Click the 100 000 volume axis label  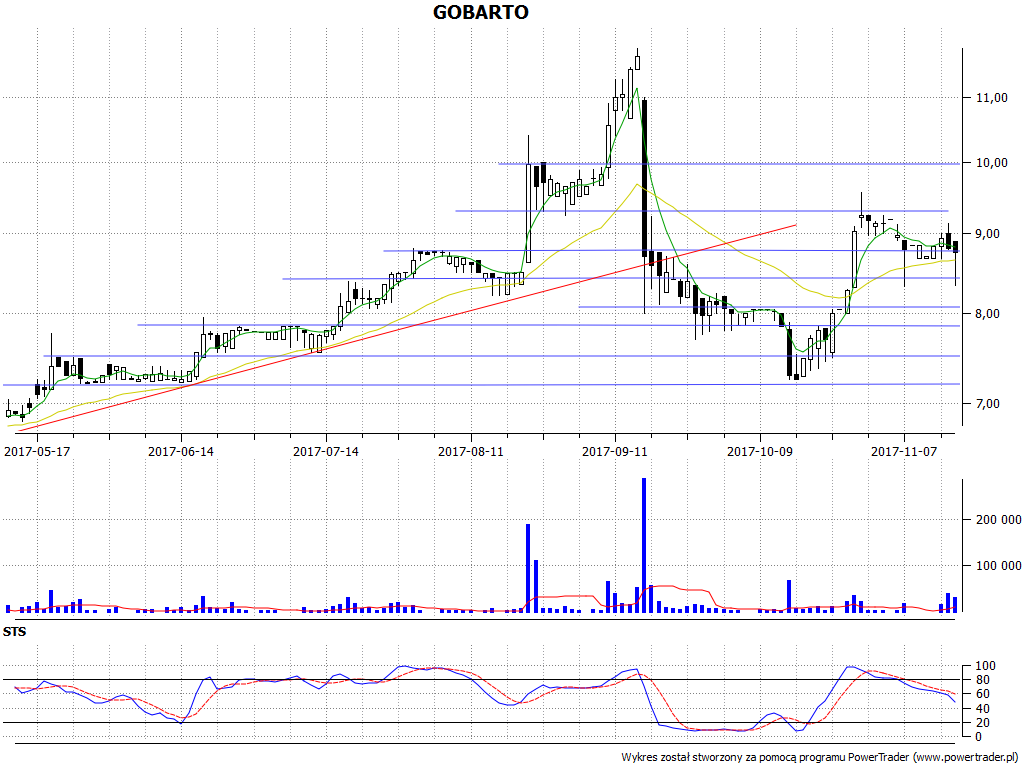click(x=999, y=566)
